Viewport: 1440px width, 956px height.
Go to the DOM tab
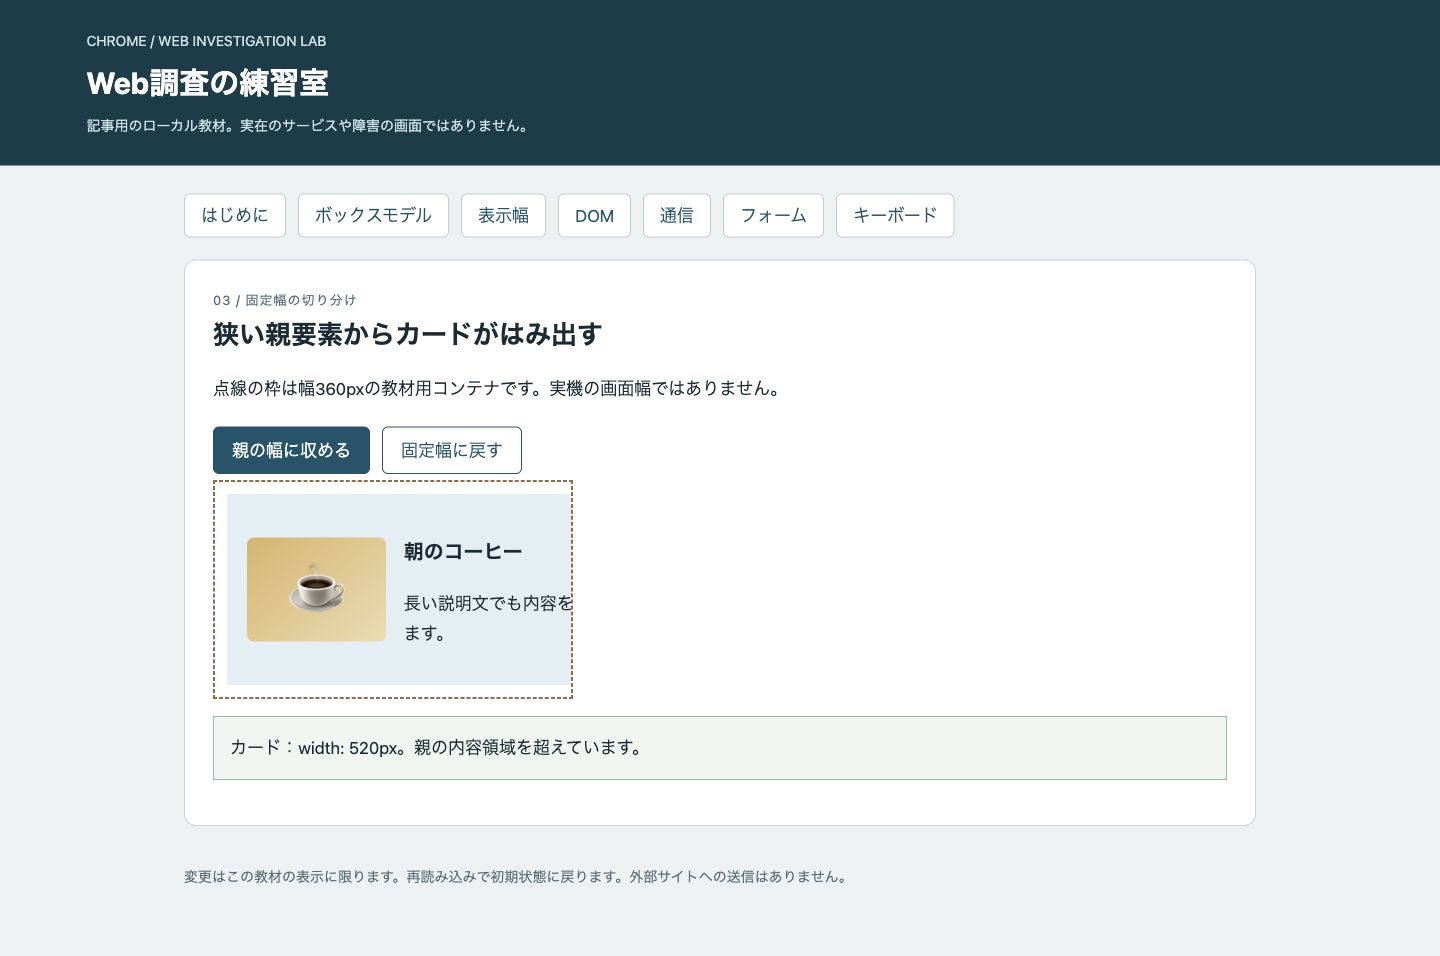click(594, 215)
